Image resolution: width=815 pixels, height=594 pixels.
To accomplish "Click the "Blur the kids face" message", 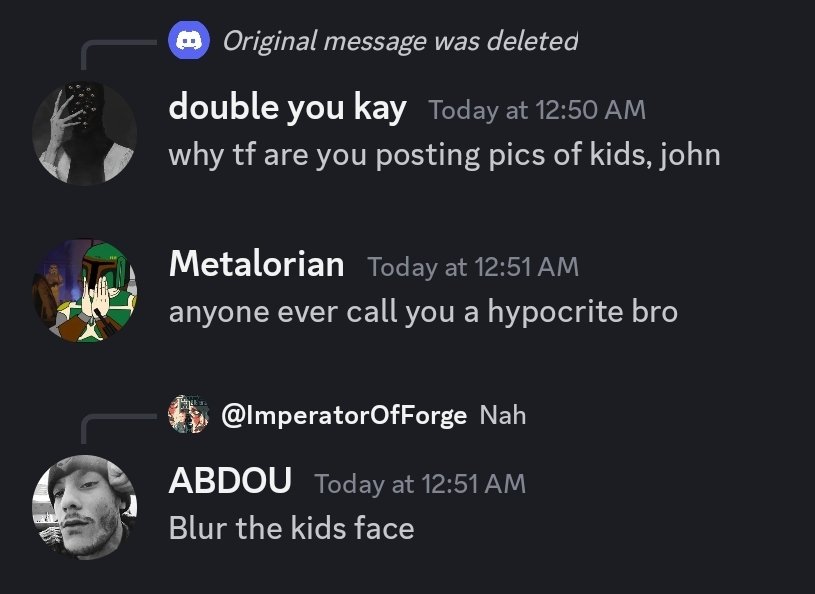I will coord(291,528).
